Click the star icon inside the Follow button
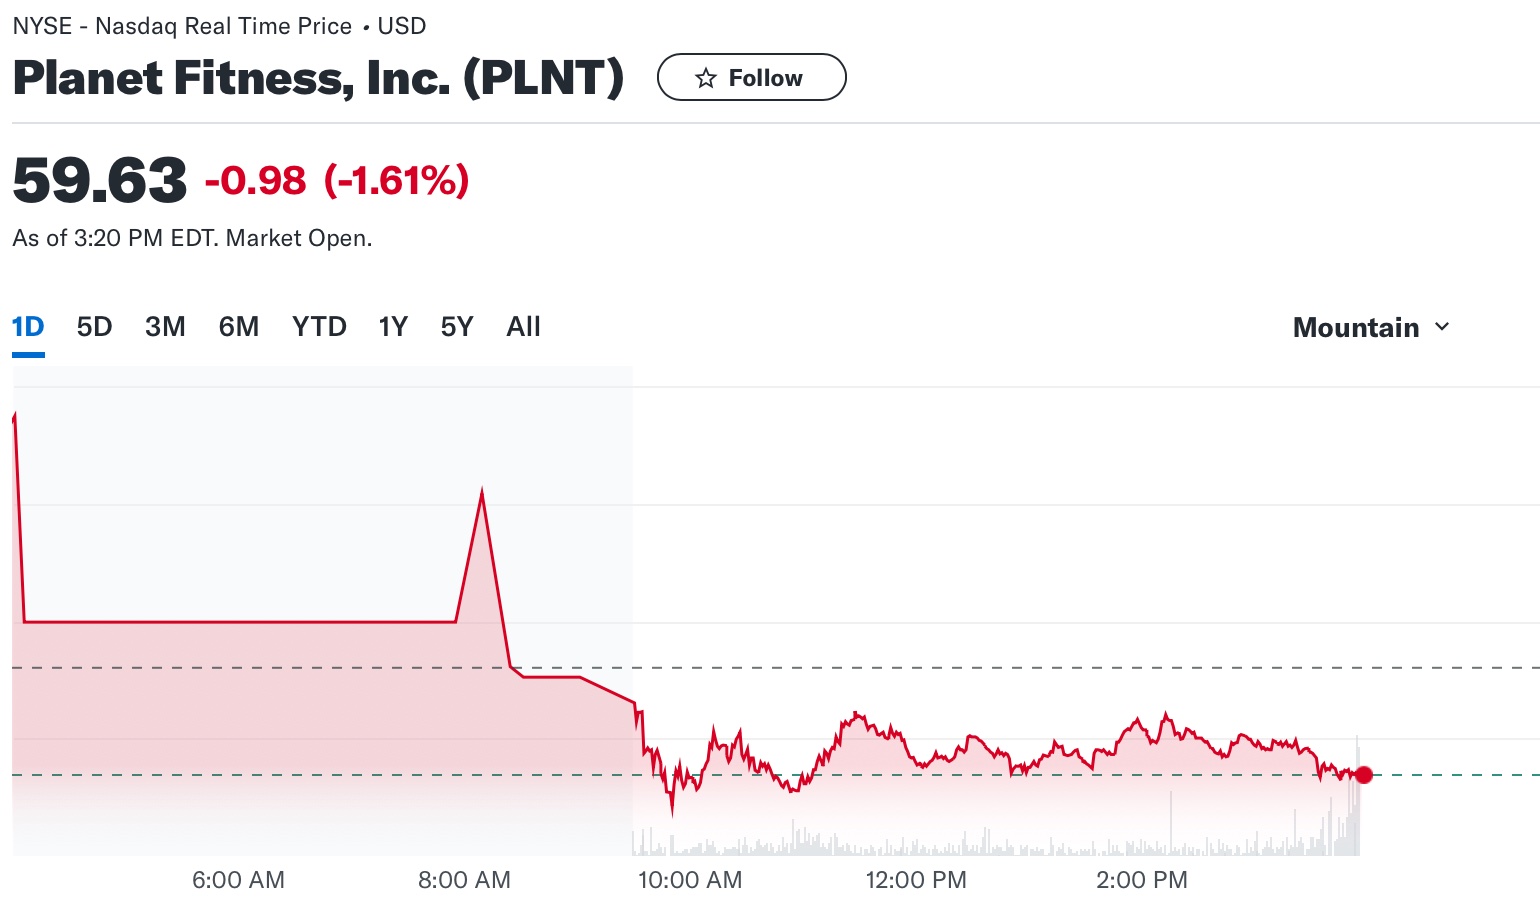Image resolution: width=1540 pixels, height=902 pixels. (707, 77)
